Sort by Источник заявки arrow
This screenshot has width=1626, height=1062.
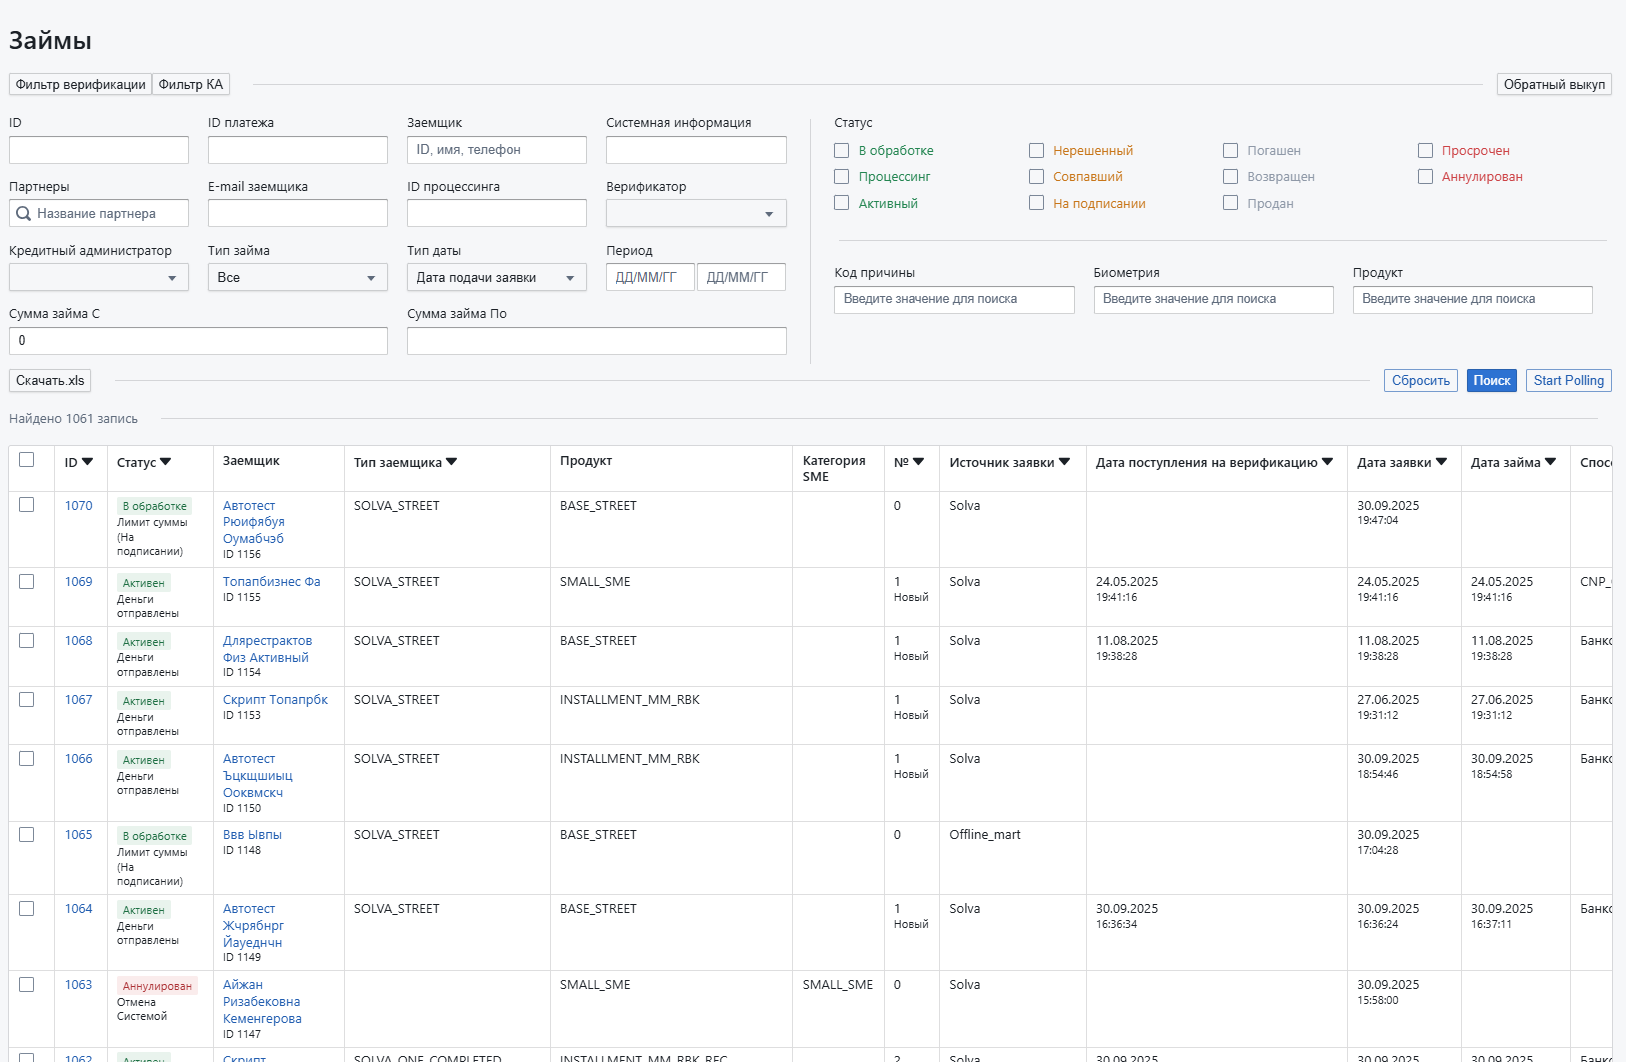(x=1064, y=462)
